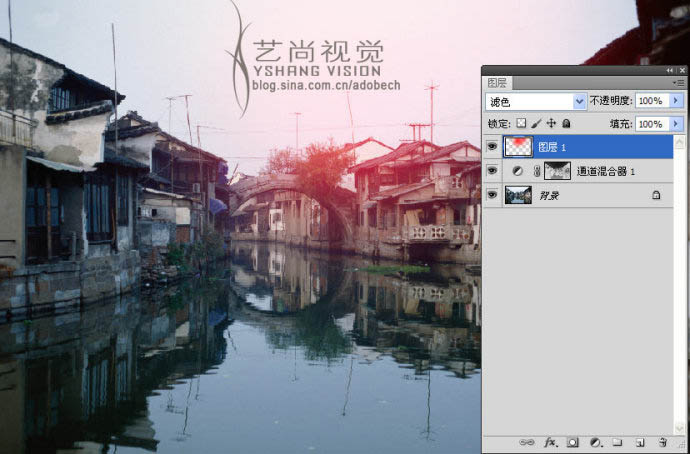Select the 图层 1 layer thumbnail
The height and width of the screenshot is (454, 690).
point(518,147)
